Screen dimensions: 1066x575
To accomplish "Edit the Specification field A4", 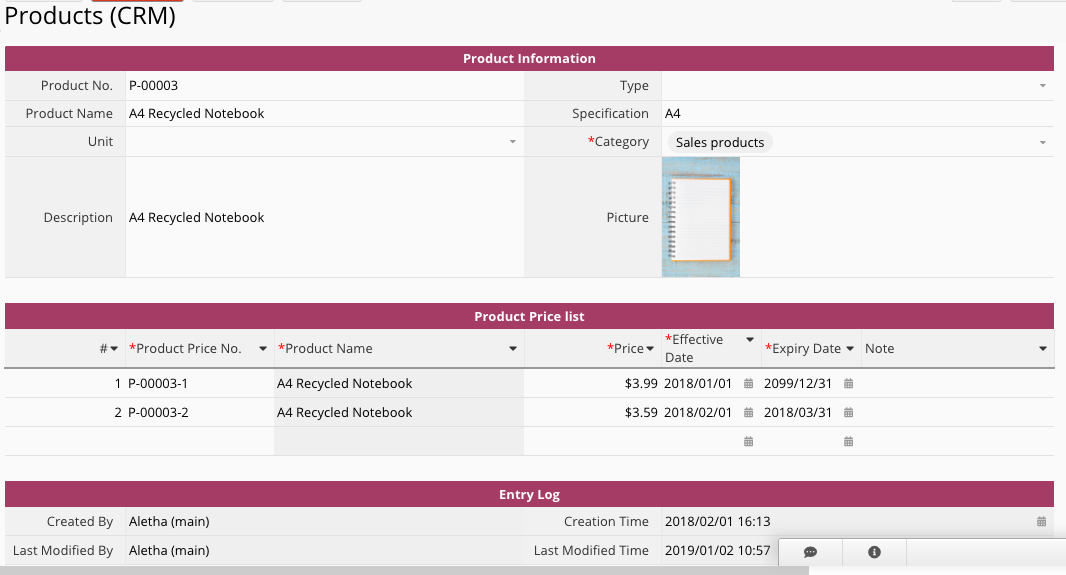I will coord(857,114).
